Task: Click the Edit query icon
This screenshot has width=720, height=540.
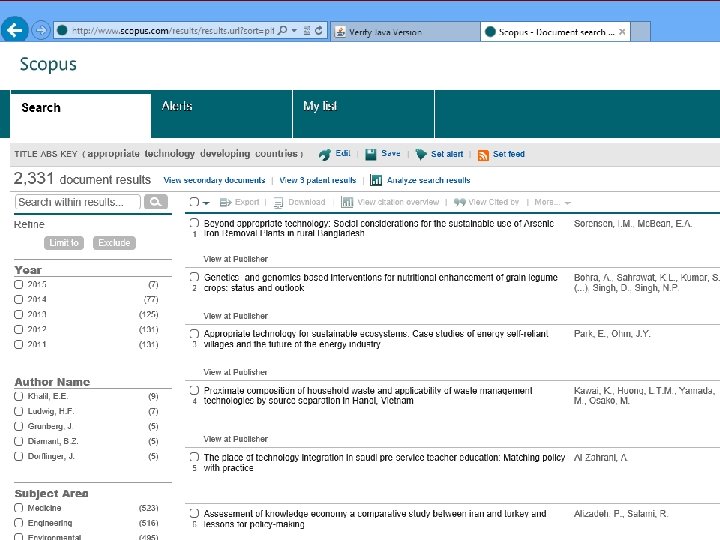Action: click(x=325, y=154)
